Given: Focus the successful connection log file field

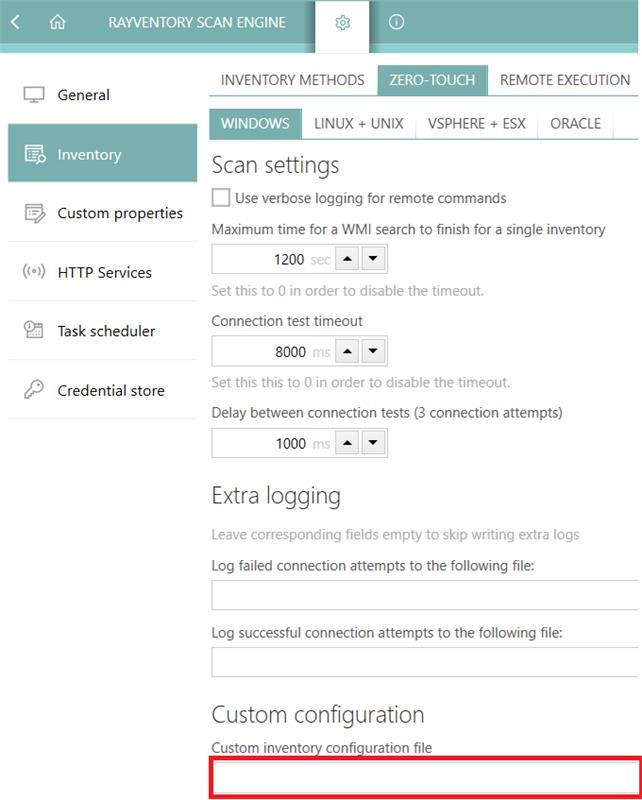Looking at the screenshot, I should coord(425,662).
